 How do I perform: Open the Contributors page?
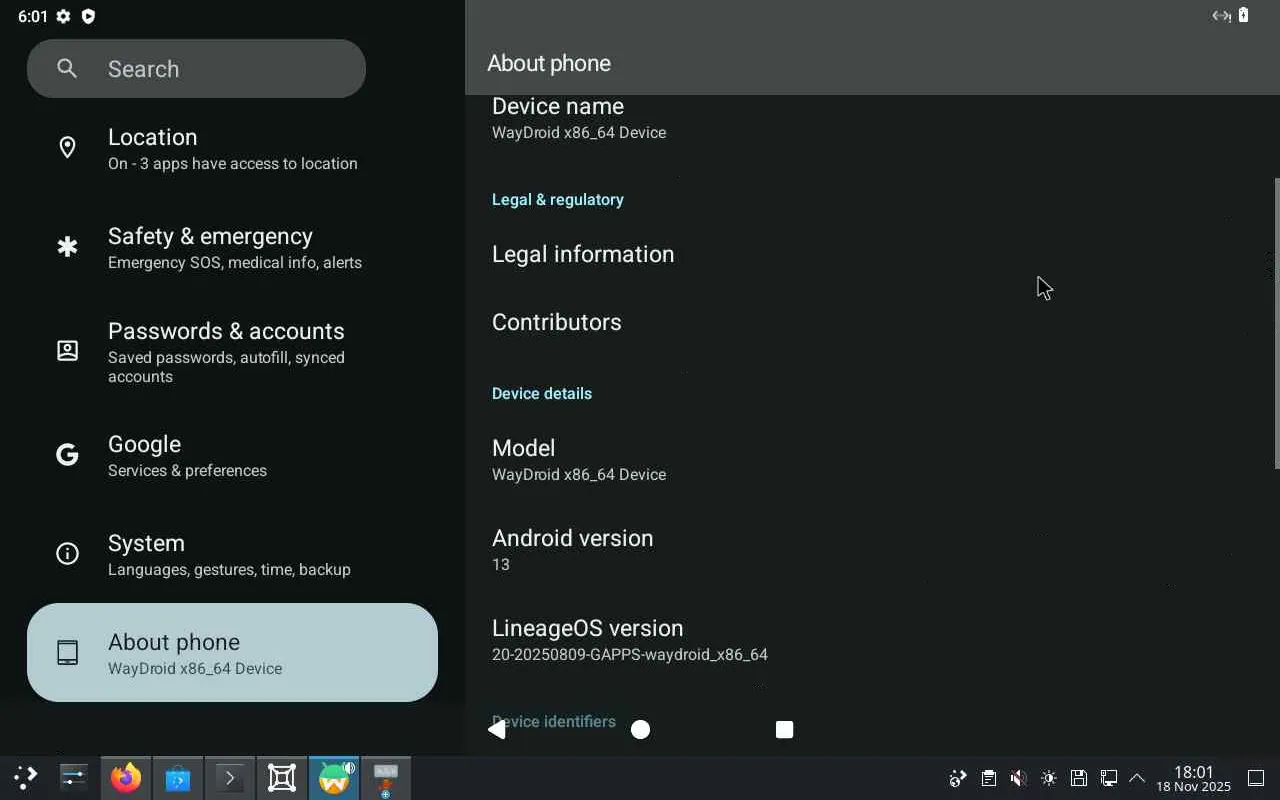click(x=870, y=322)
